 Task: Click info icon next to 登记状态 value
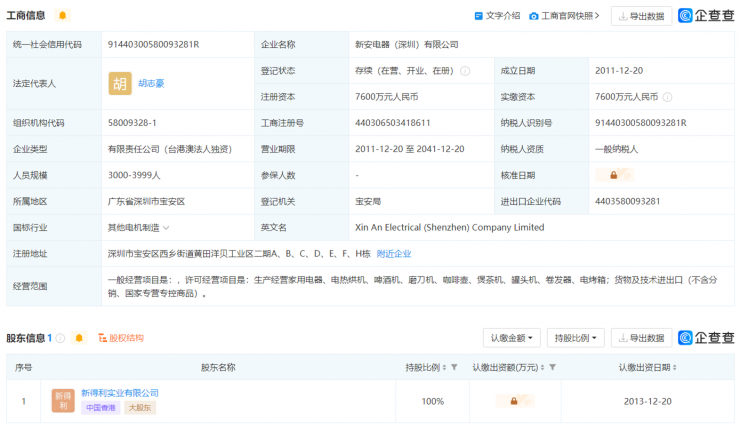(x=465, y=71)
